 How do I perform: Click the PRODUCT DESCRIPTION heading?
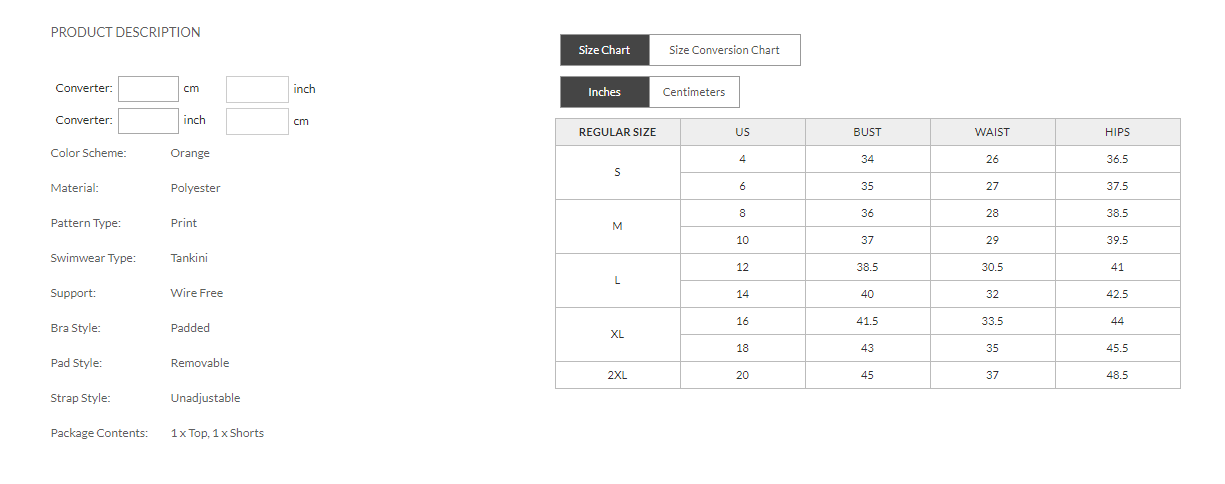[125, 32]
